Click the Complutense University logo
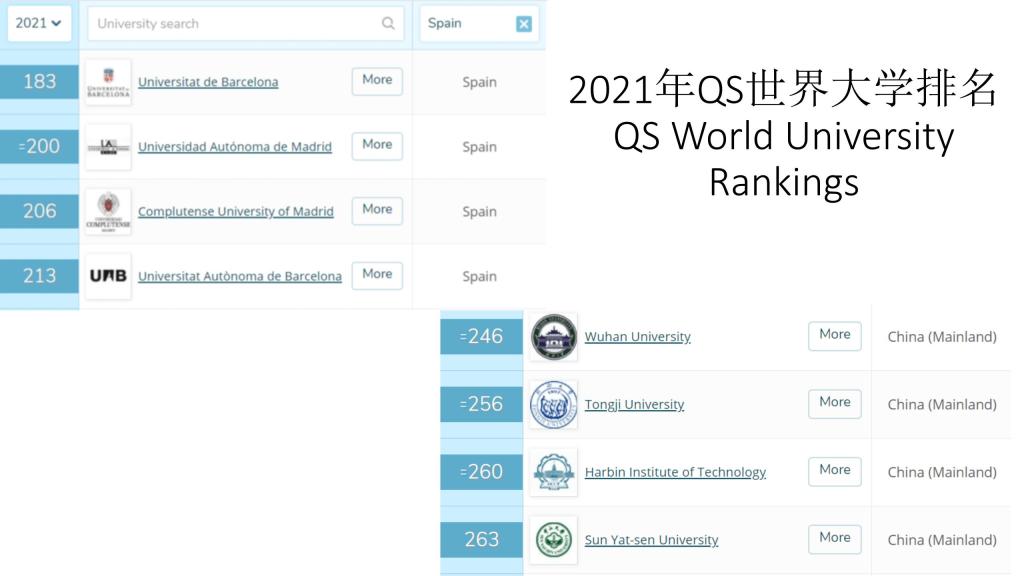The height and width of the screenshot is (576, 1024). click(108, 212)
